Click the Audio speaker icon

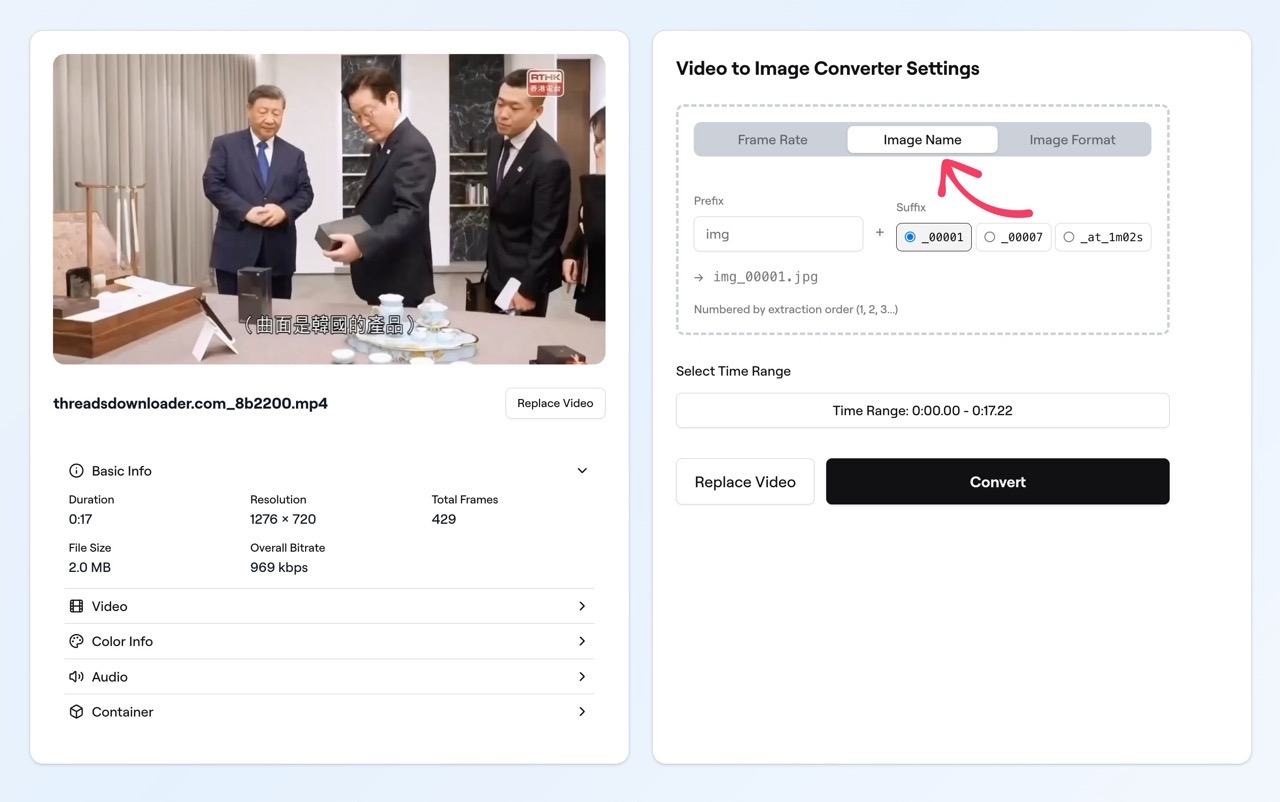click(76, 677)
